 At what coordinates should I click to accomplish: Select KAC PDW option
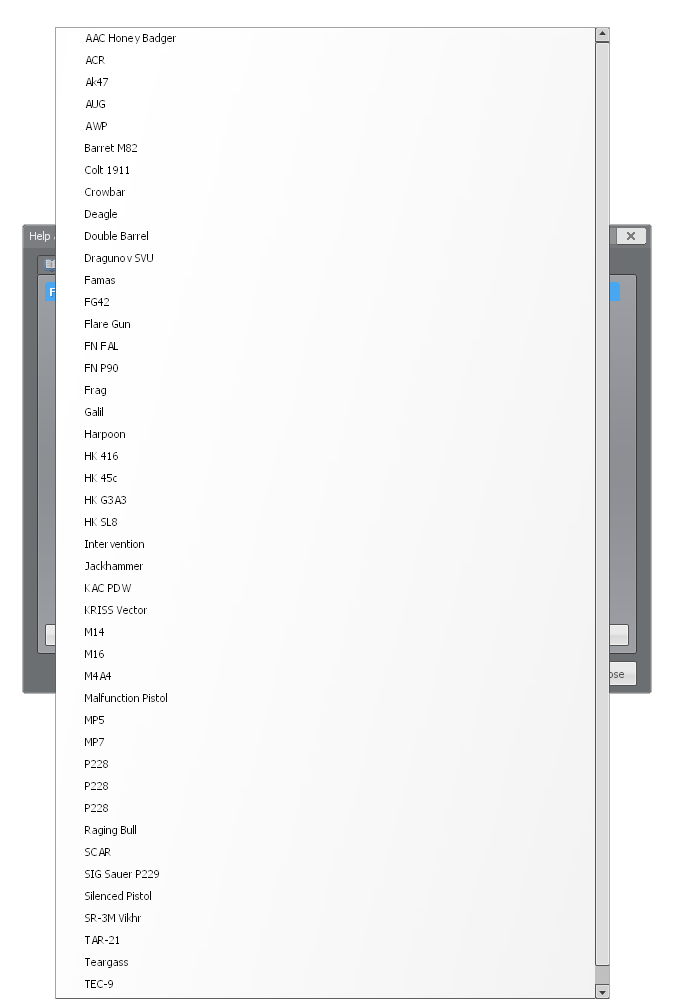(325, 587)
